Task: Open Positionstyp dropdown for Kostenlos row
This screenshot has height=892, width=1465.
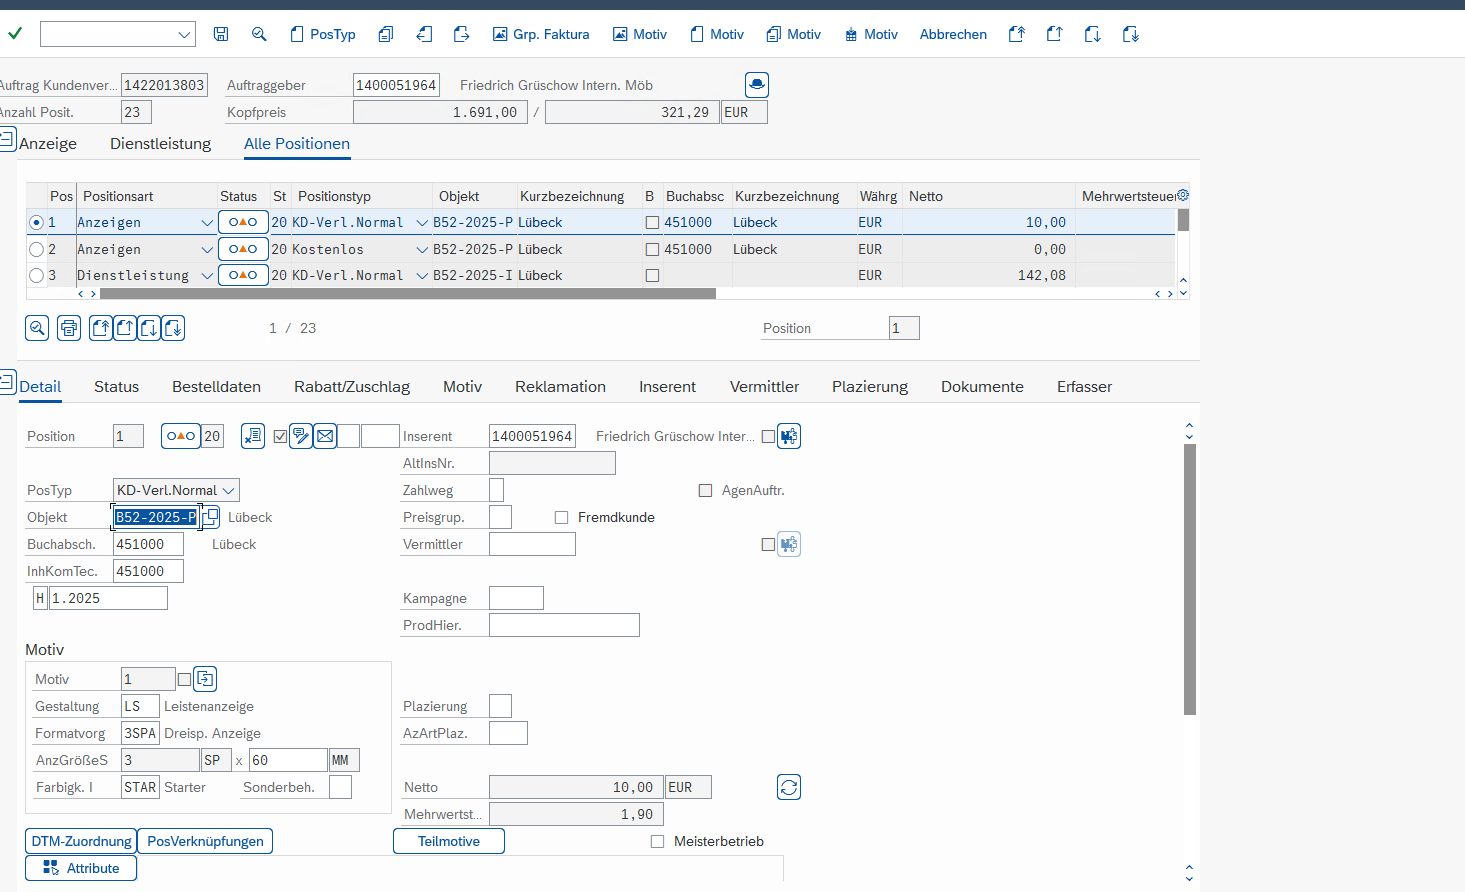Action: pyautogui.click(x=422, y=249)
